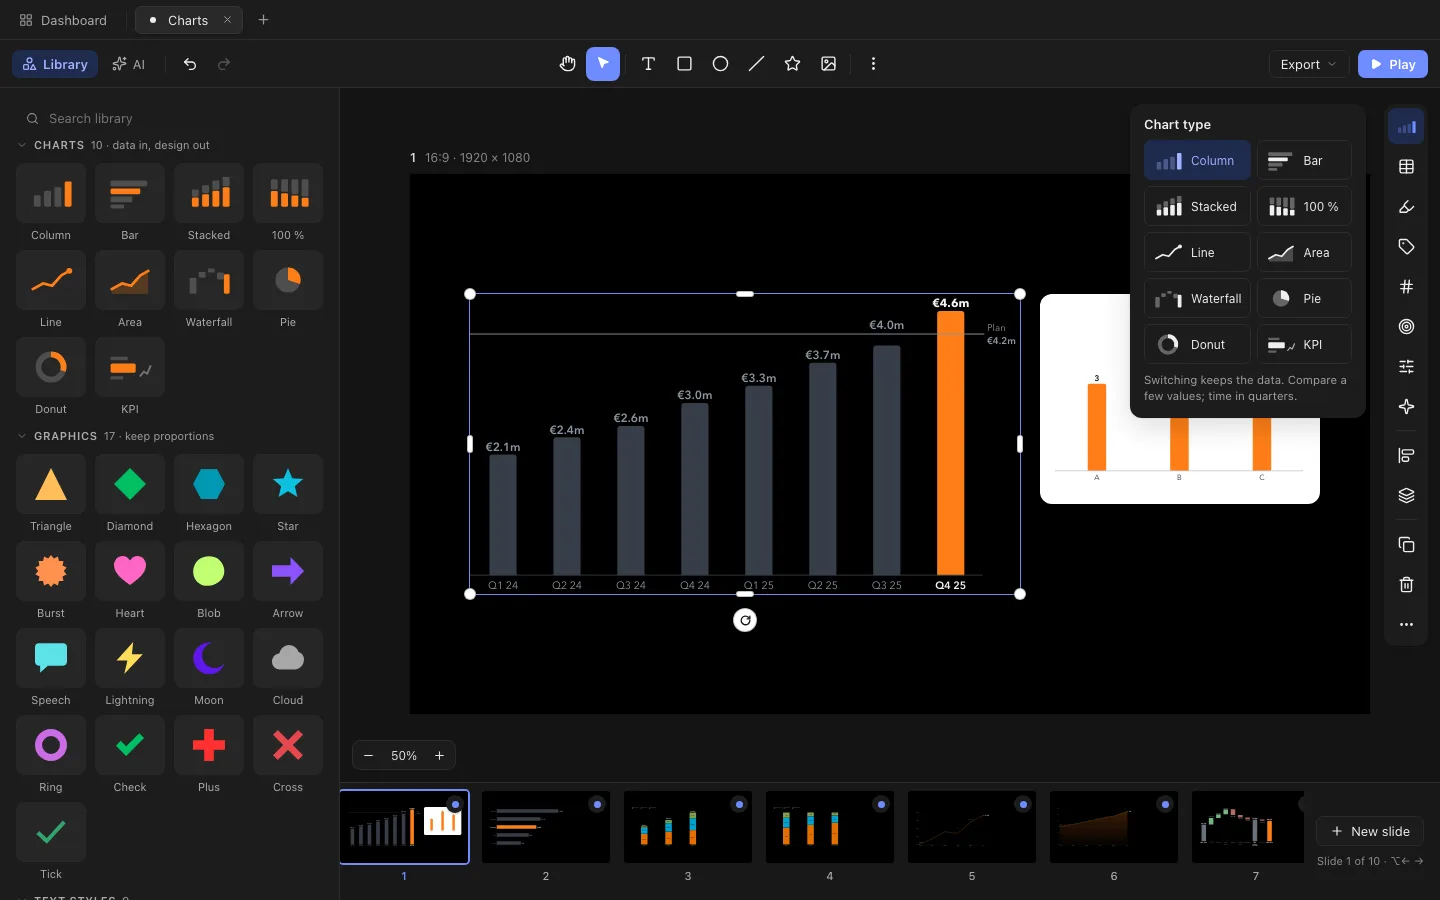The image size is (1440, 900).
Task: Select the hand pan tool
Action: (x=567, y=64)
